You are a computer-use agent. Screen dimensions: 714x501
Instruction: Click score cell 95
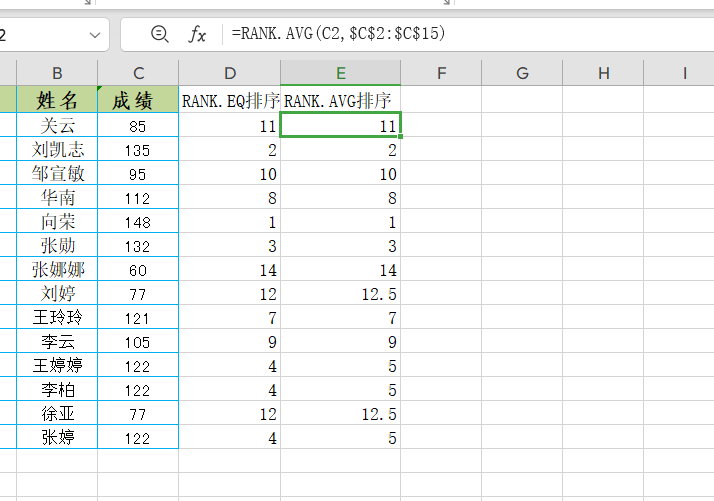(x=138, y=173)
